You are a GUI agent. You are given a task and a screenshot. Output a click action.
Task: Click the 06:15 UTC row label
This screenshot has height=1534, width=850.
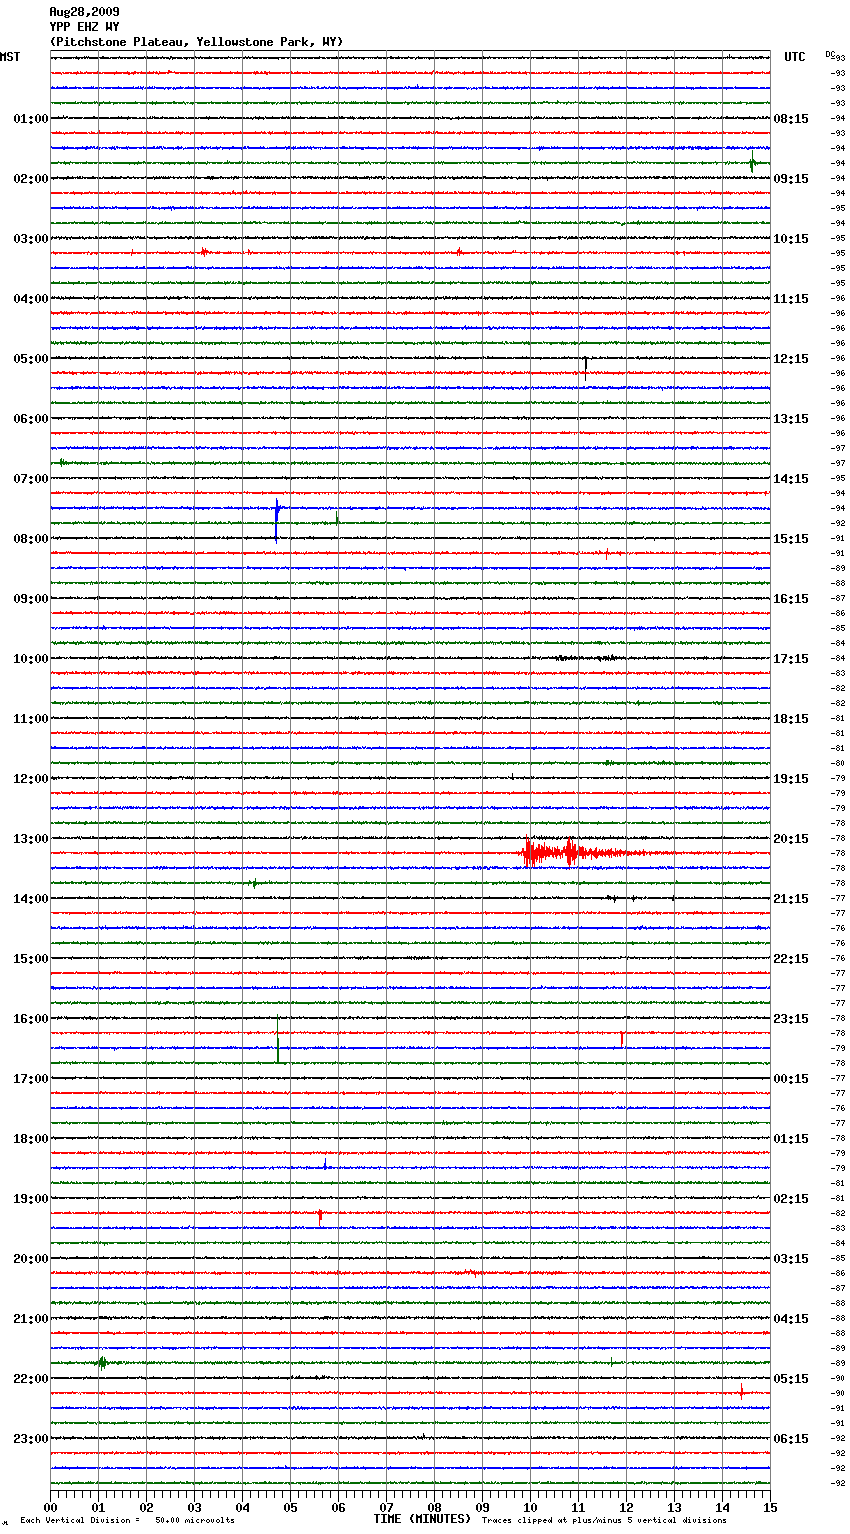tap(791, 1439)
